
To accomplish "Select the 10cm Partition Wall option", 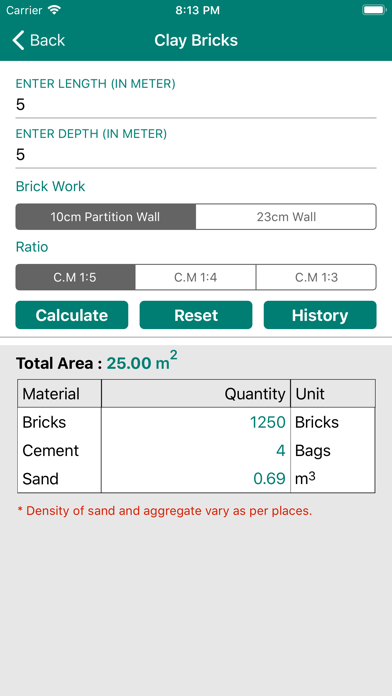I will point(106,217).
